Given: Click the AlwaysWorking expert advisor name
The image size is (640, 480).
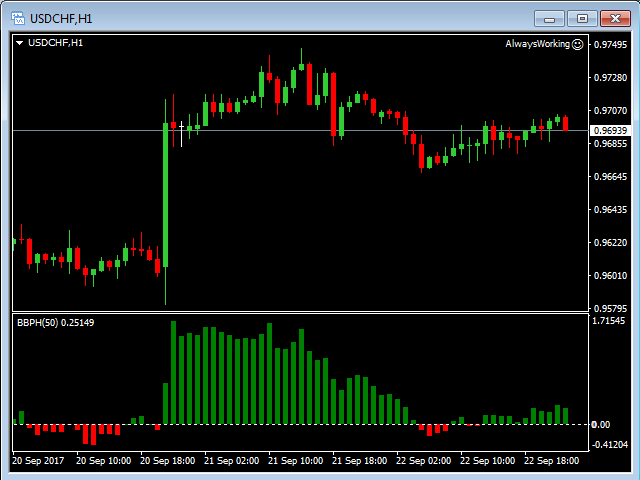Looking at the screenshot, I should (x=537, y=44).
